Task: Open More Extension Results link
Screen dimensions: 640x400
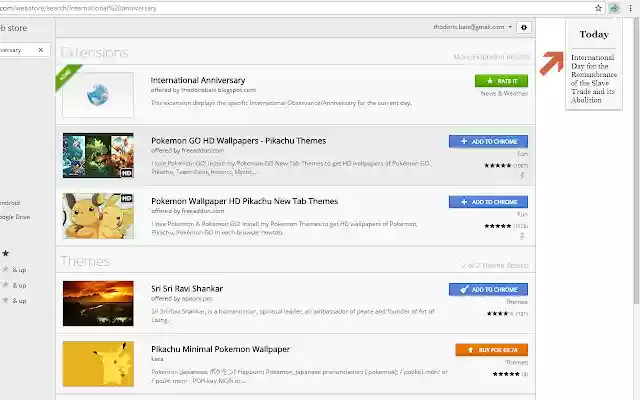Action: (x=492, y=57)
